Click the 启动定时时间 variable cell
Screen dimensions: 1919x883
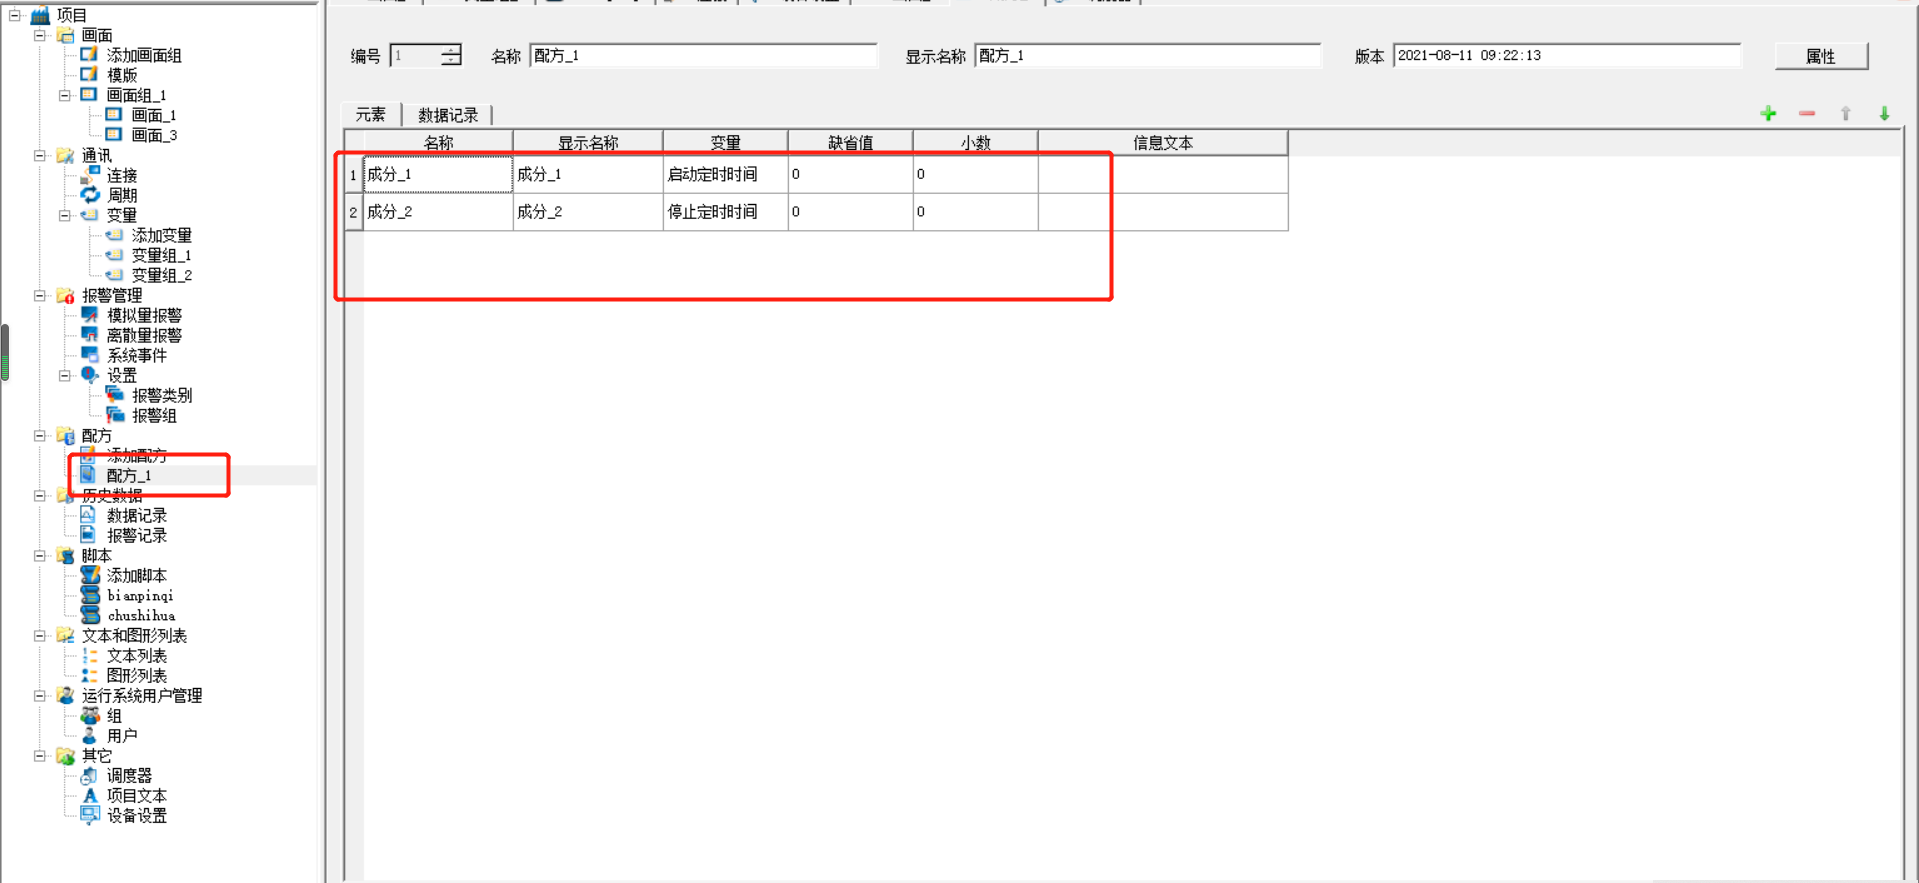(725, 174)
